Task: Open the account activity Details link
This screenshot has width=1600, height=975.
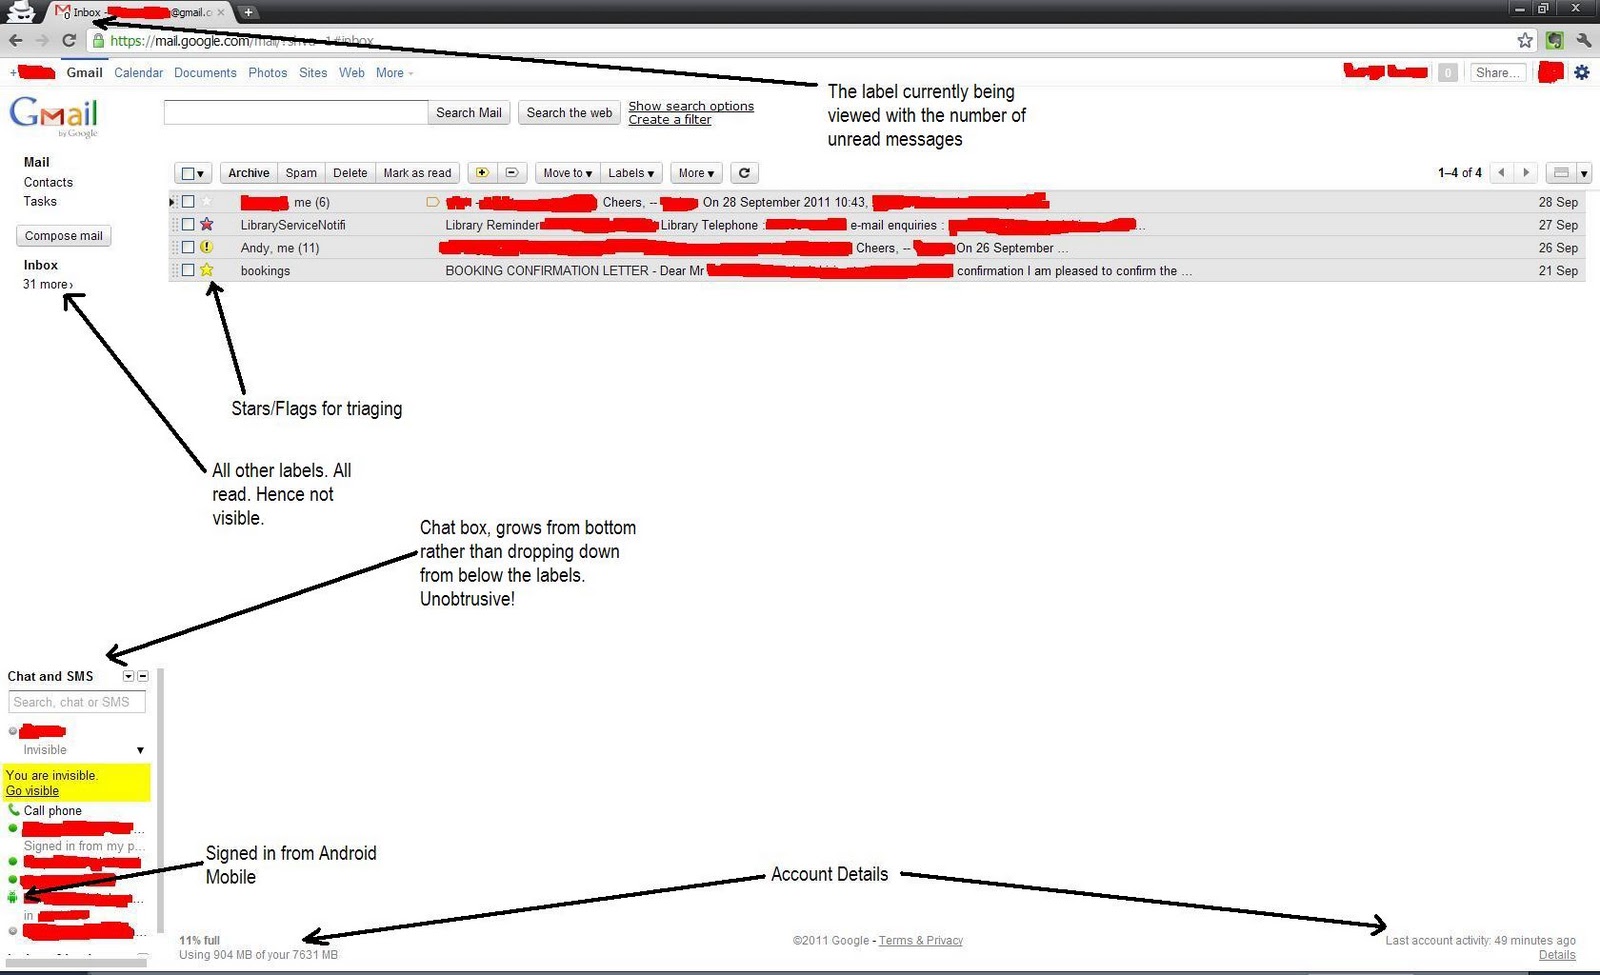Action: click(1557, 955)
